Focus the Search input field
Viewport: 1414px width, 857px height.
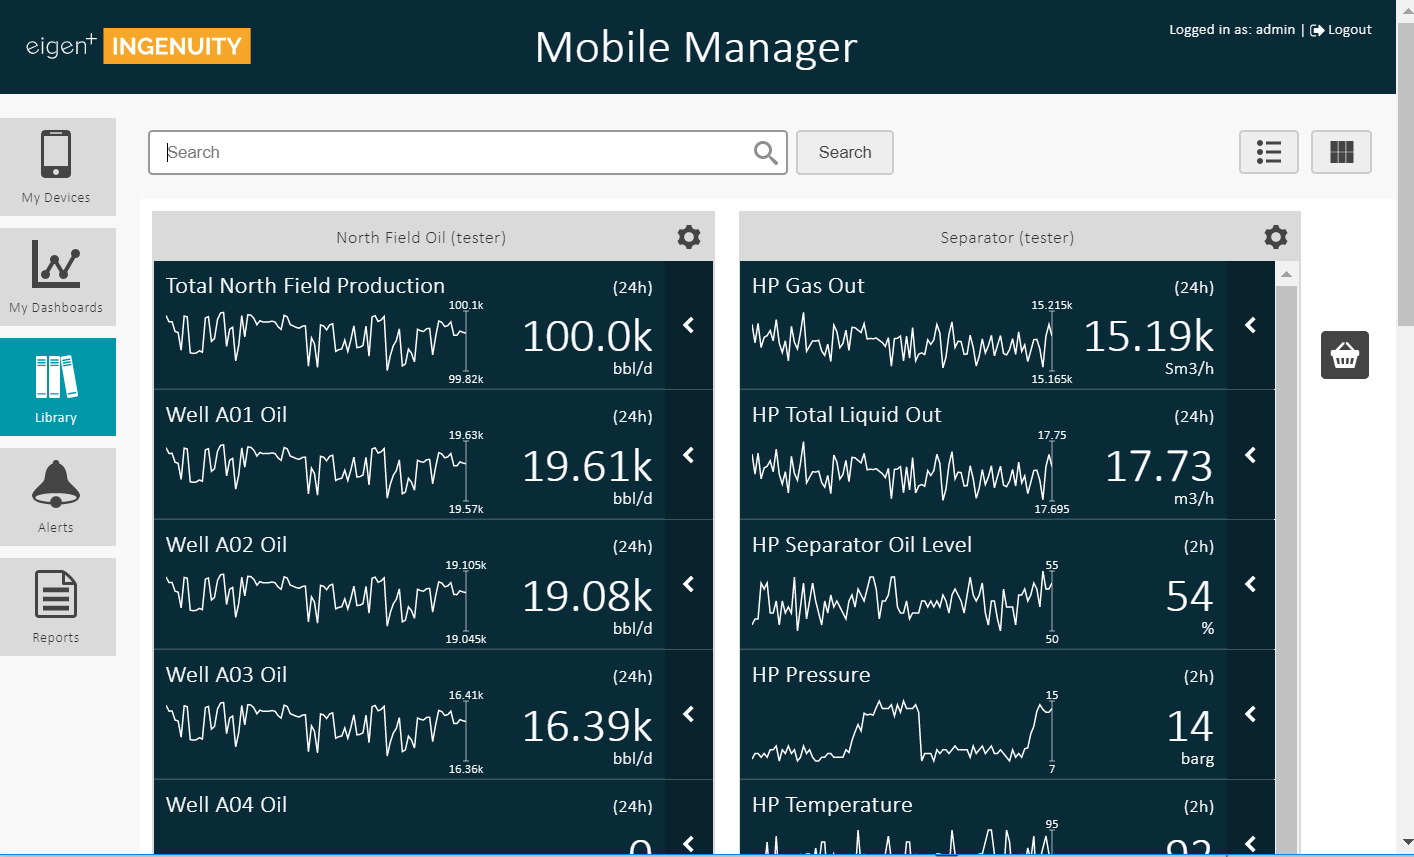[468, 152]
